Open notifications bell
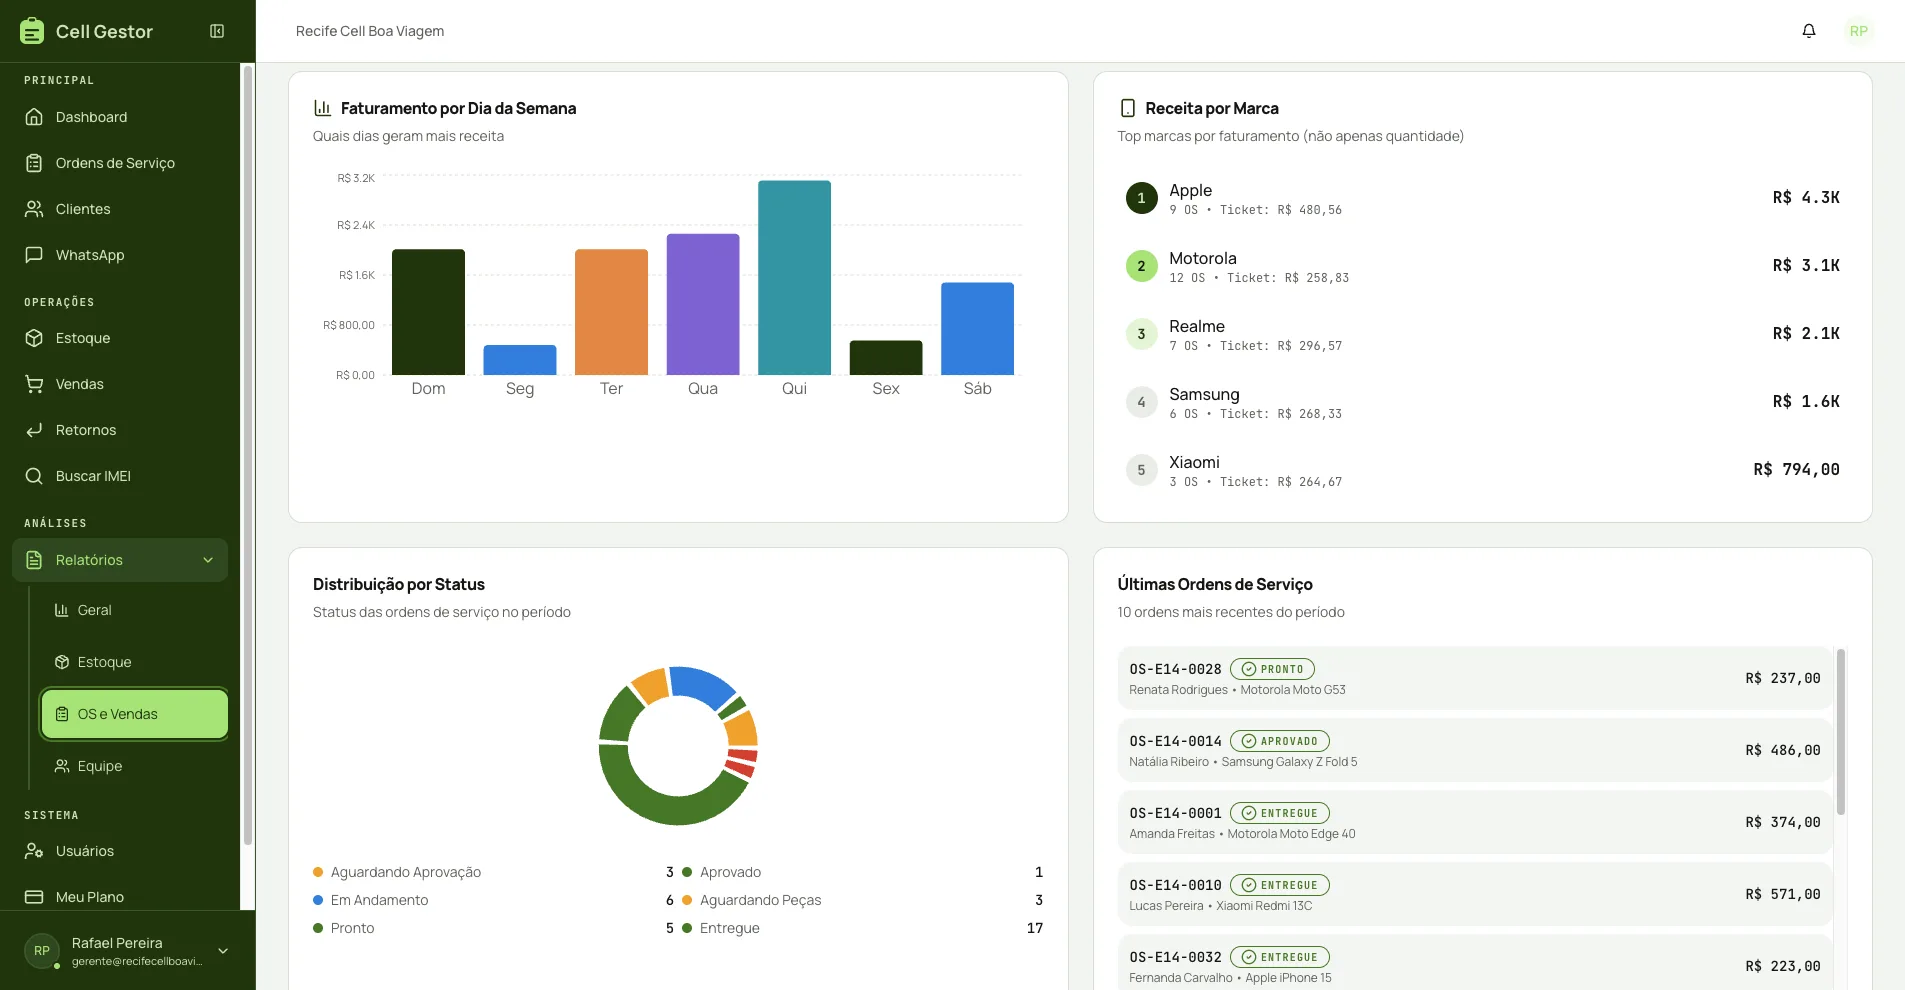This screenshot has width=1905, height=990. [1809, 31]
